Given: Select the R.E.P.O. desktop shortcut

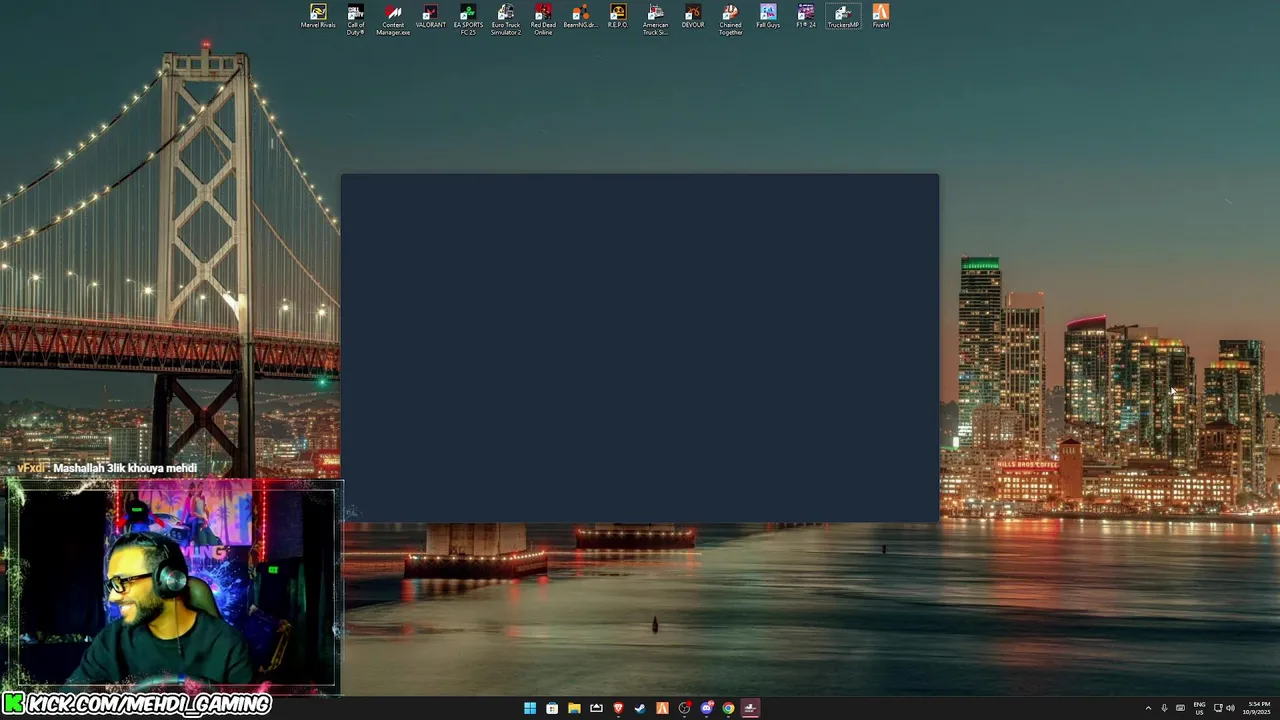Looking at the screenshot, I should tap(618, 17).
